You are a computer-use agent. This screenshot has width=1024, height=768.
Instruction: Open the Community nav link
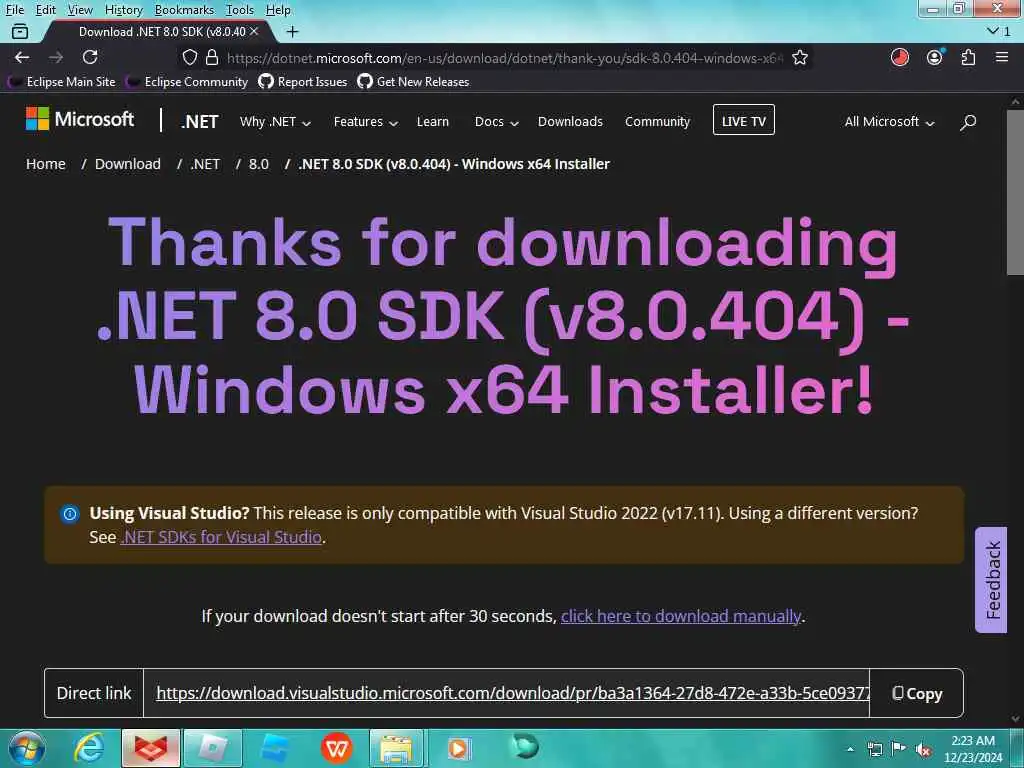657,121
